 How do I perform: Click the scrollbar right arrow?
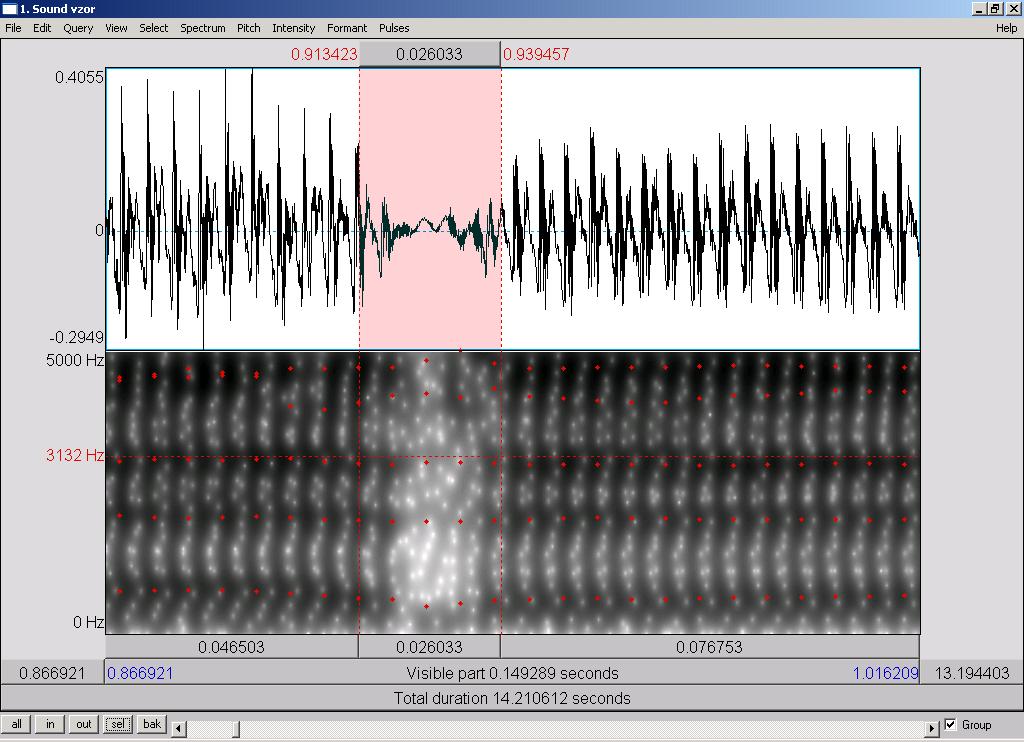point(933,728)
